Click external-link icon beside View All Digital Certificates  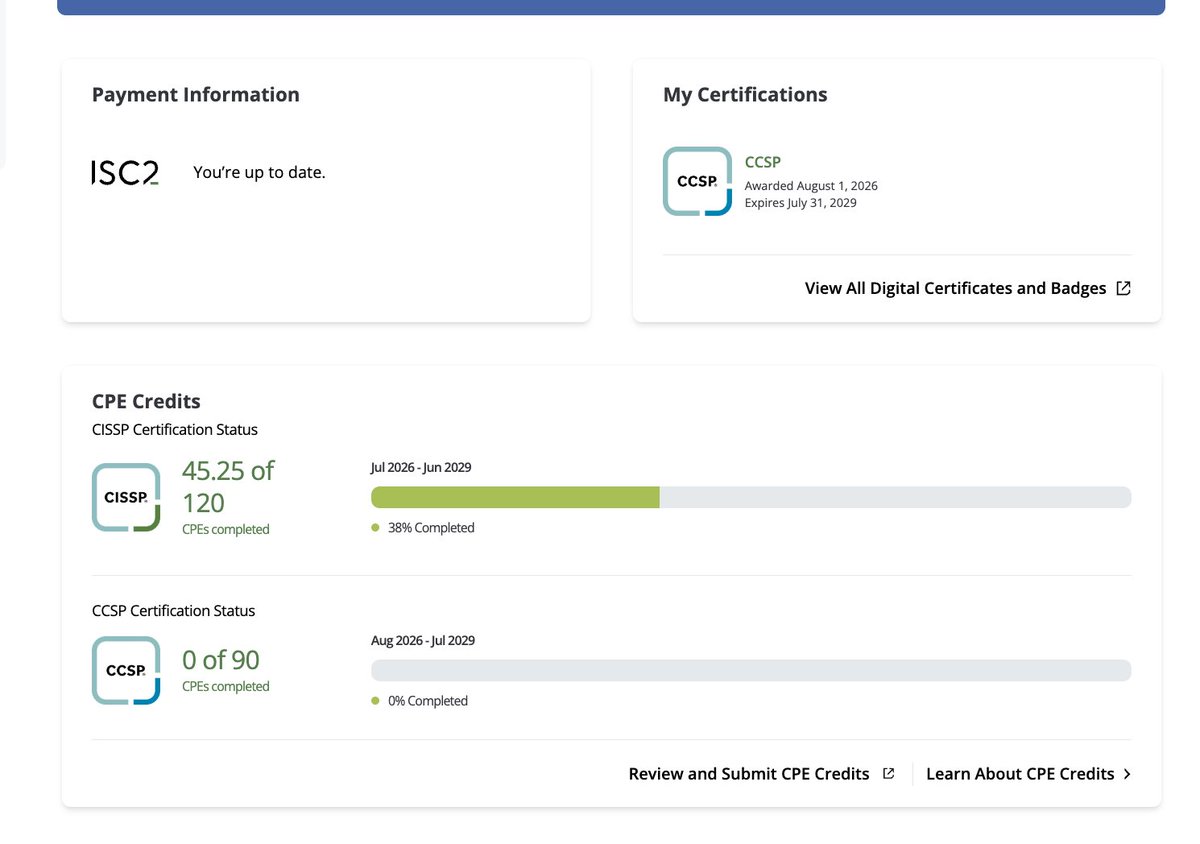coord(1123,288)
